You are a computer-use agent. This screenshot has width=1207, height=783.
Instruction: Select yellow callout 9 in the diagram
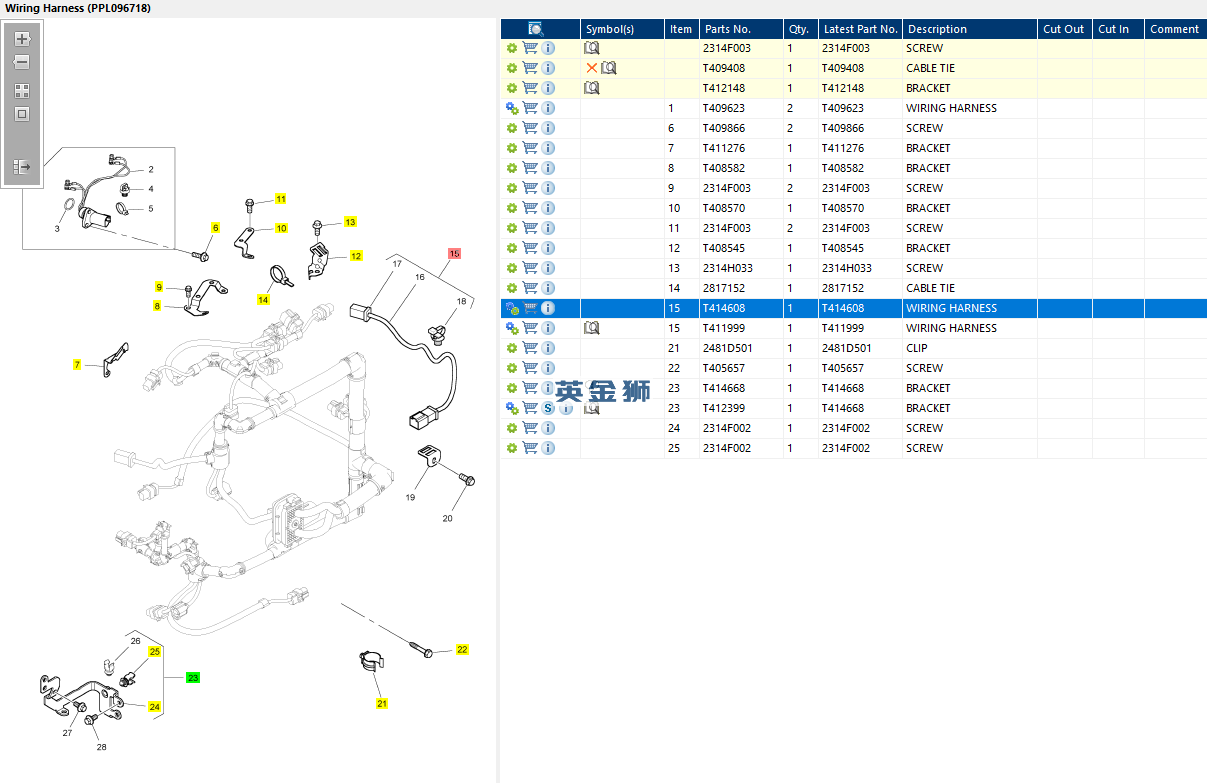tap(159, 288)
